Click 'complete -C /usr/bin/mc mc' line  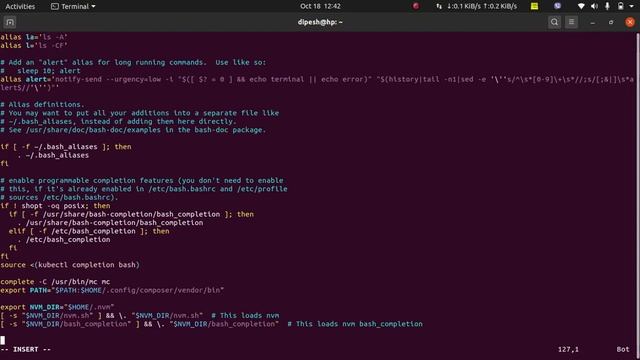click(x=55, y=282)
